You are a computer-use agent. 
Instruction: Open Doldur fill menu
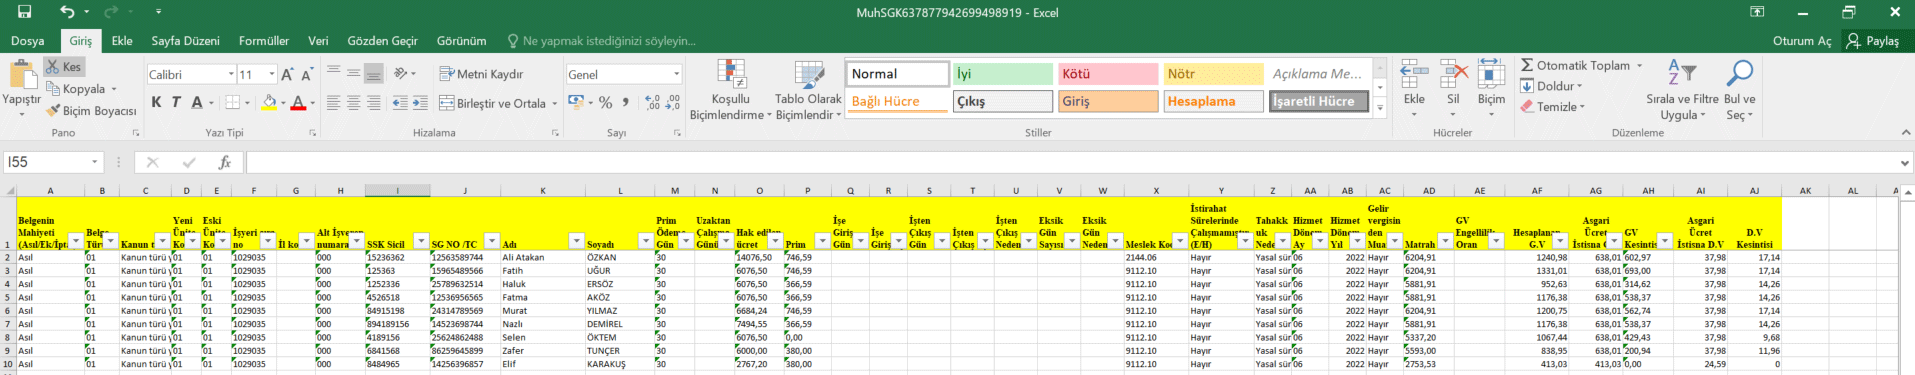tap(1551, 86)
